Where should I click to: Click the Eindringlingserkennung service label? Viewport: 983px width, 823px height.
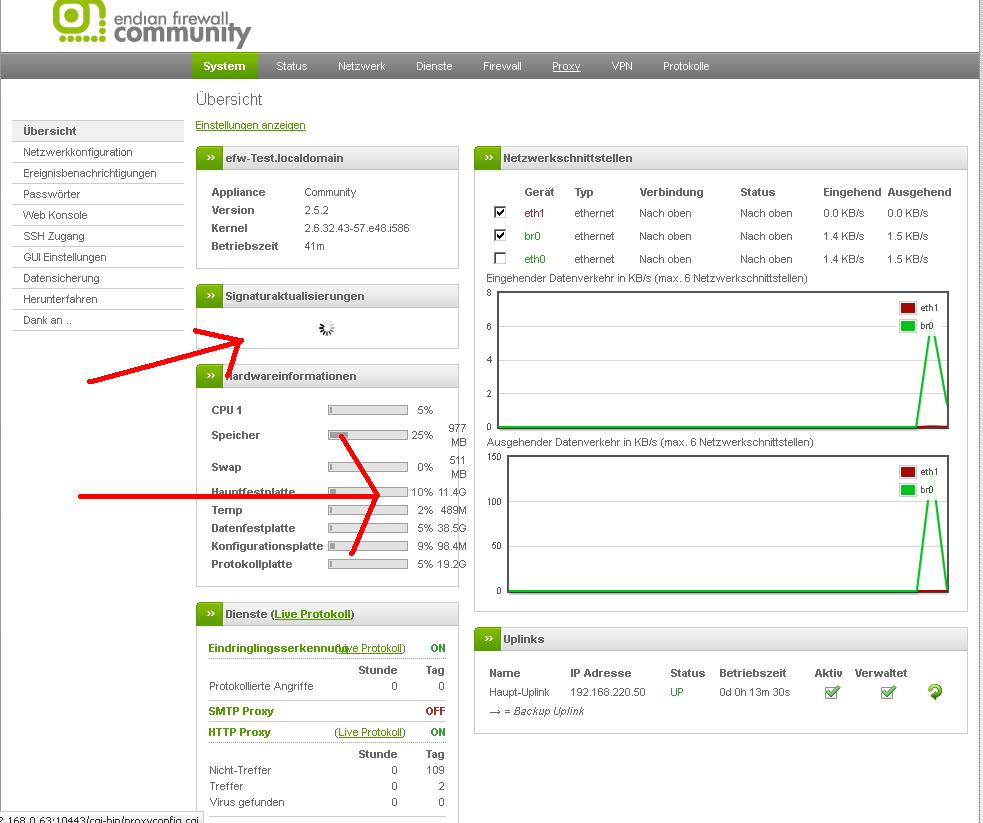(276, 648)
